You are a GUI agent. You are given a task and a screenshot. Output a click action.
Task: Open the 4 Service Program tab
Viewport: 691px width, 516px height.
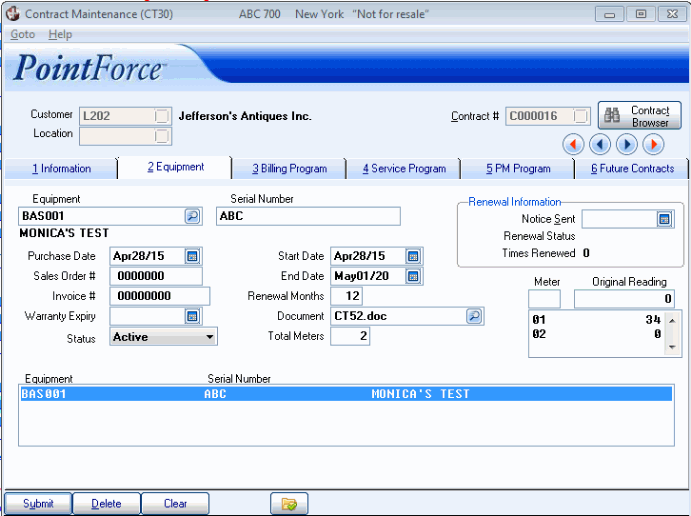404,169
